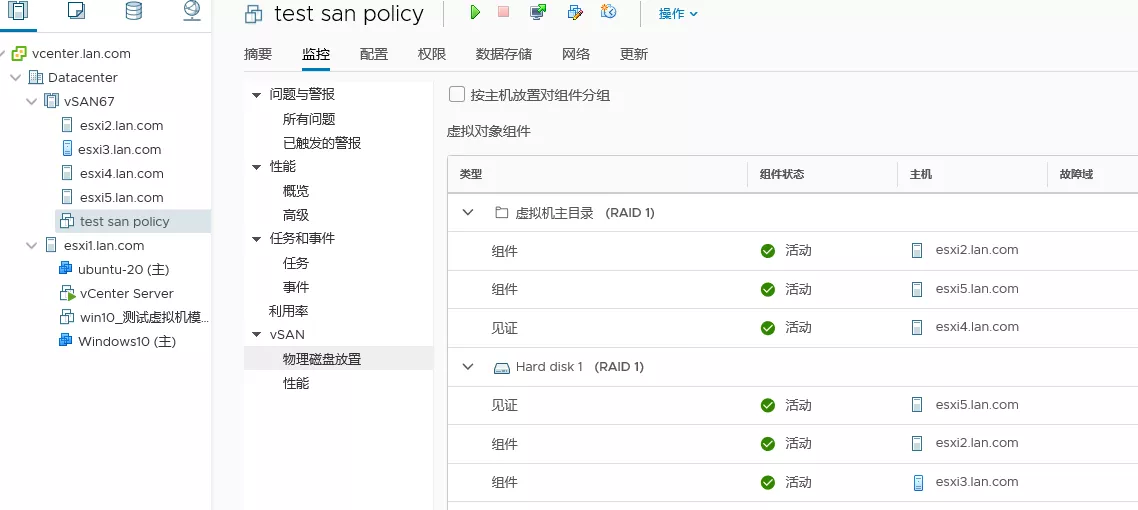Collapse the 虚拟机主目录 RAID 1 group
1138x510 pixels.
(x=467, y=213)
